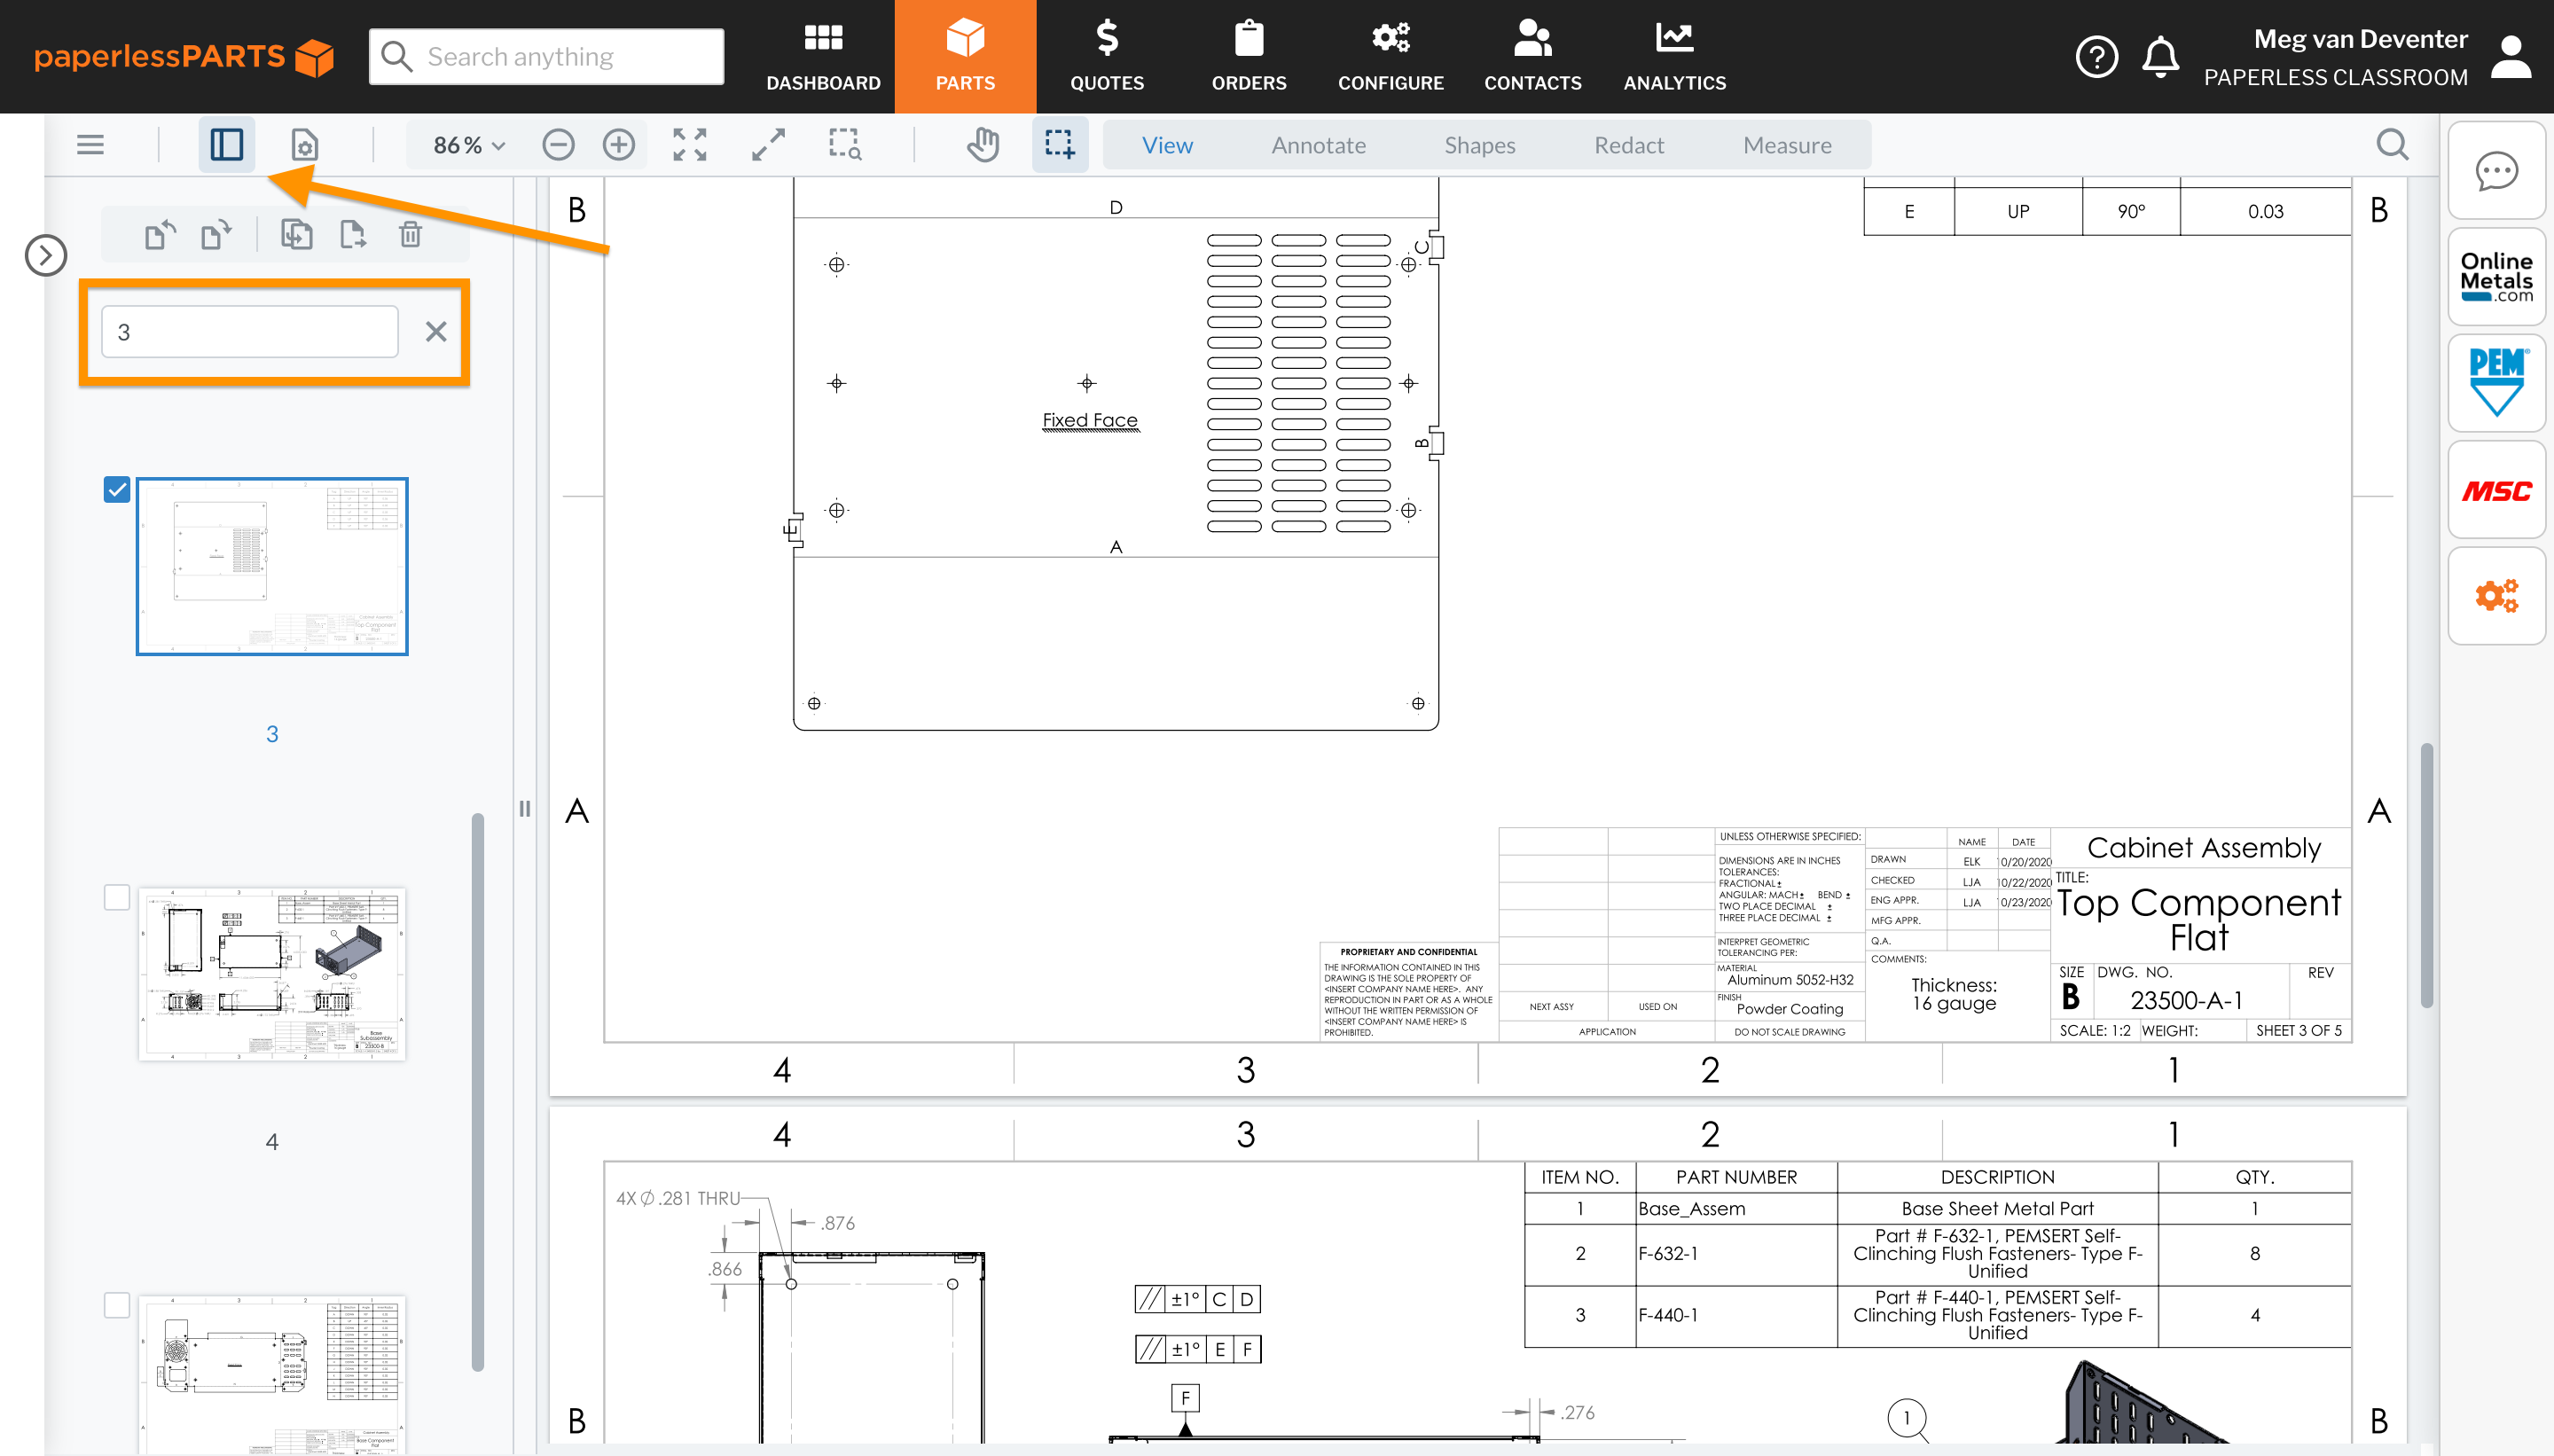The height and width of the screenshot is (1456, 2554).
Task: Open the document settings icon
Action: pos(304,144)
